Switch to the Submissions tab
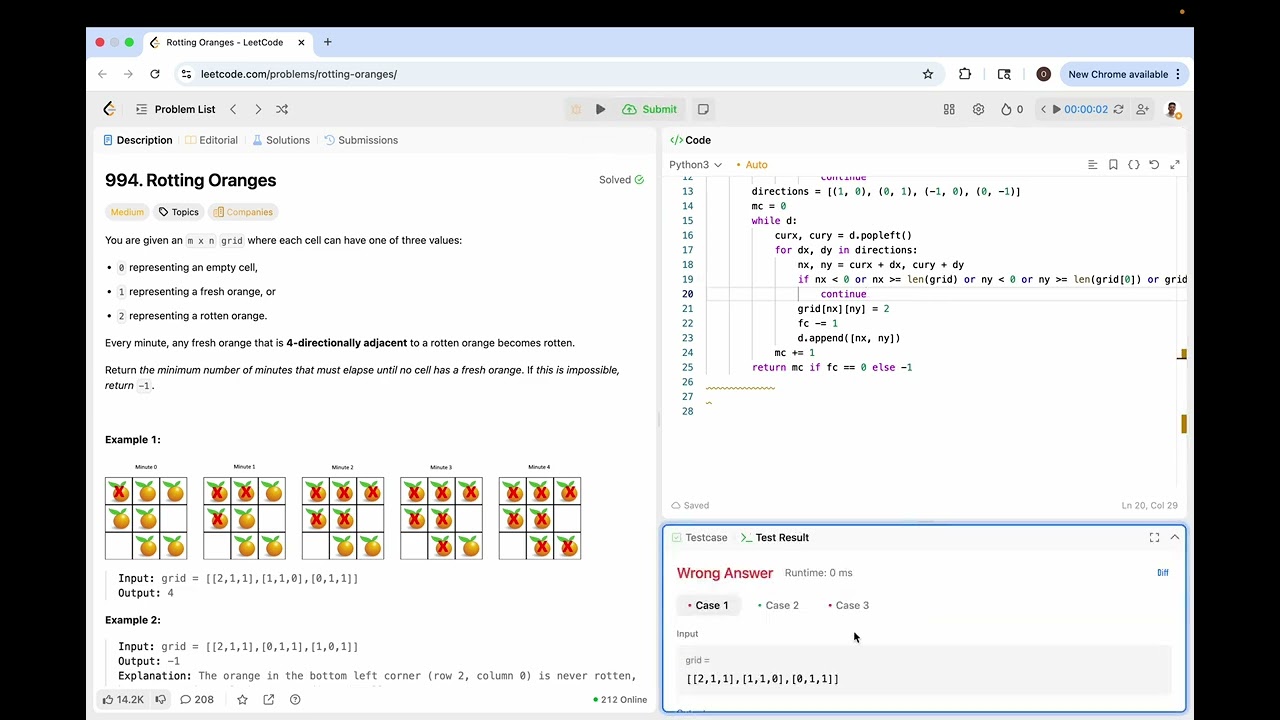The height and width of the screenshot is (720, 1280). click(361, 140)
